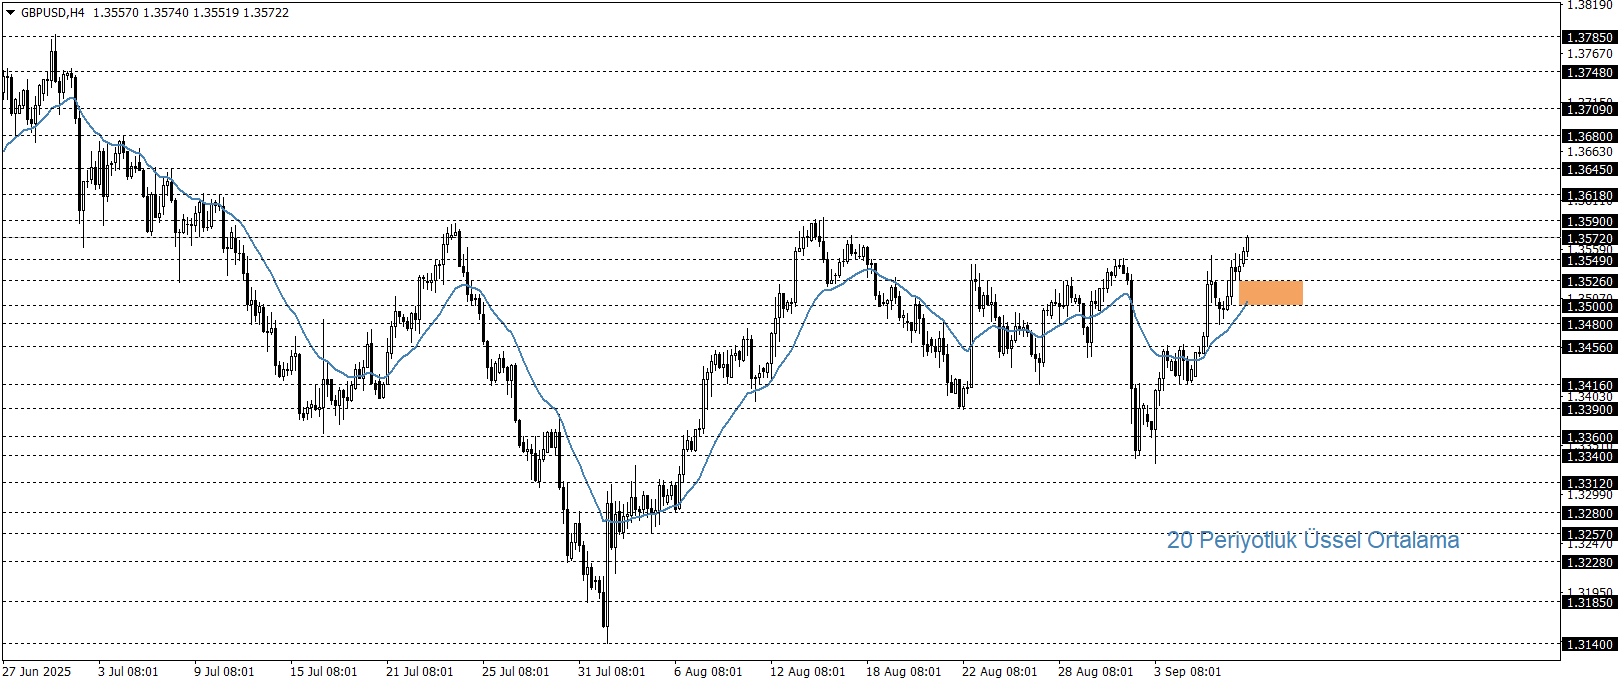
Task: Click the 1.37090 price level label
Action: pyautogui.click(x=1589, y=109)
